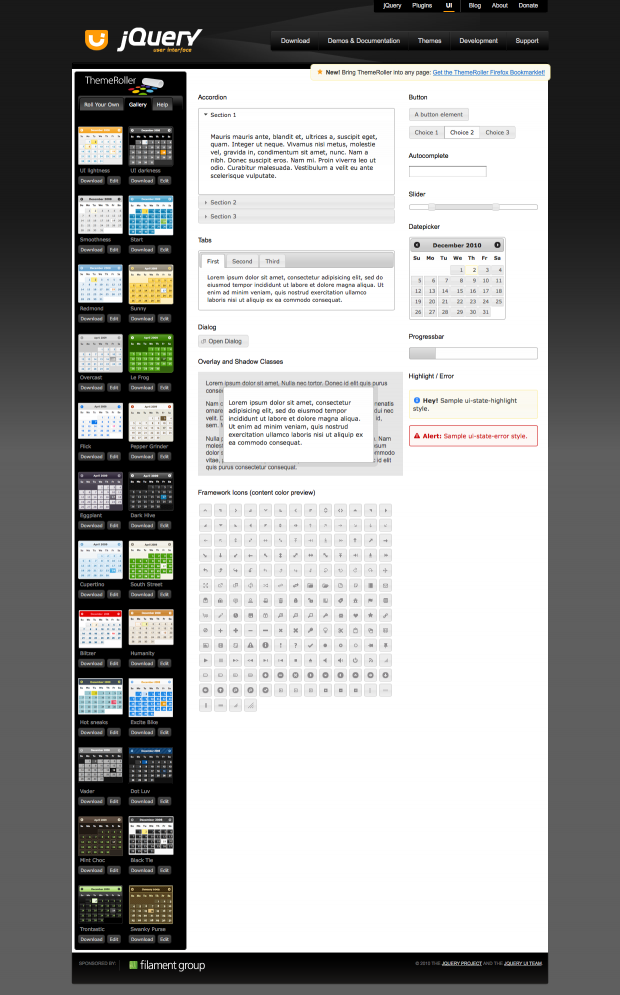Open the jQuery Project footer link

[x=461, y=963]
